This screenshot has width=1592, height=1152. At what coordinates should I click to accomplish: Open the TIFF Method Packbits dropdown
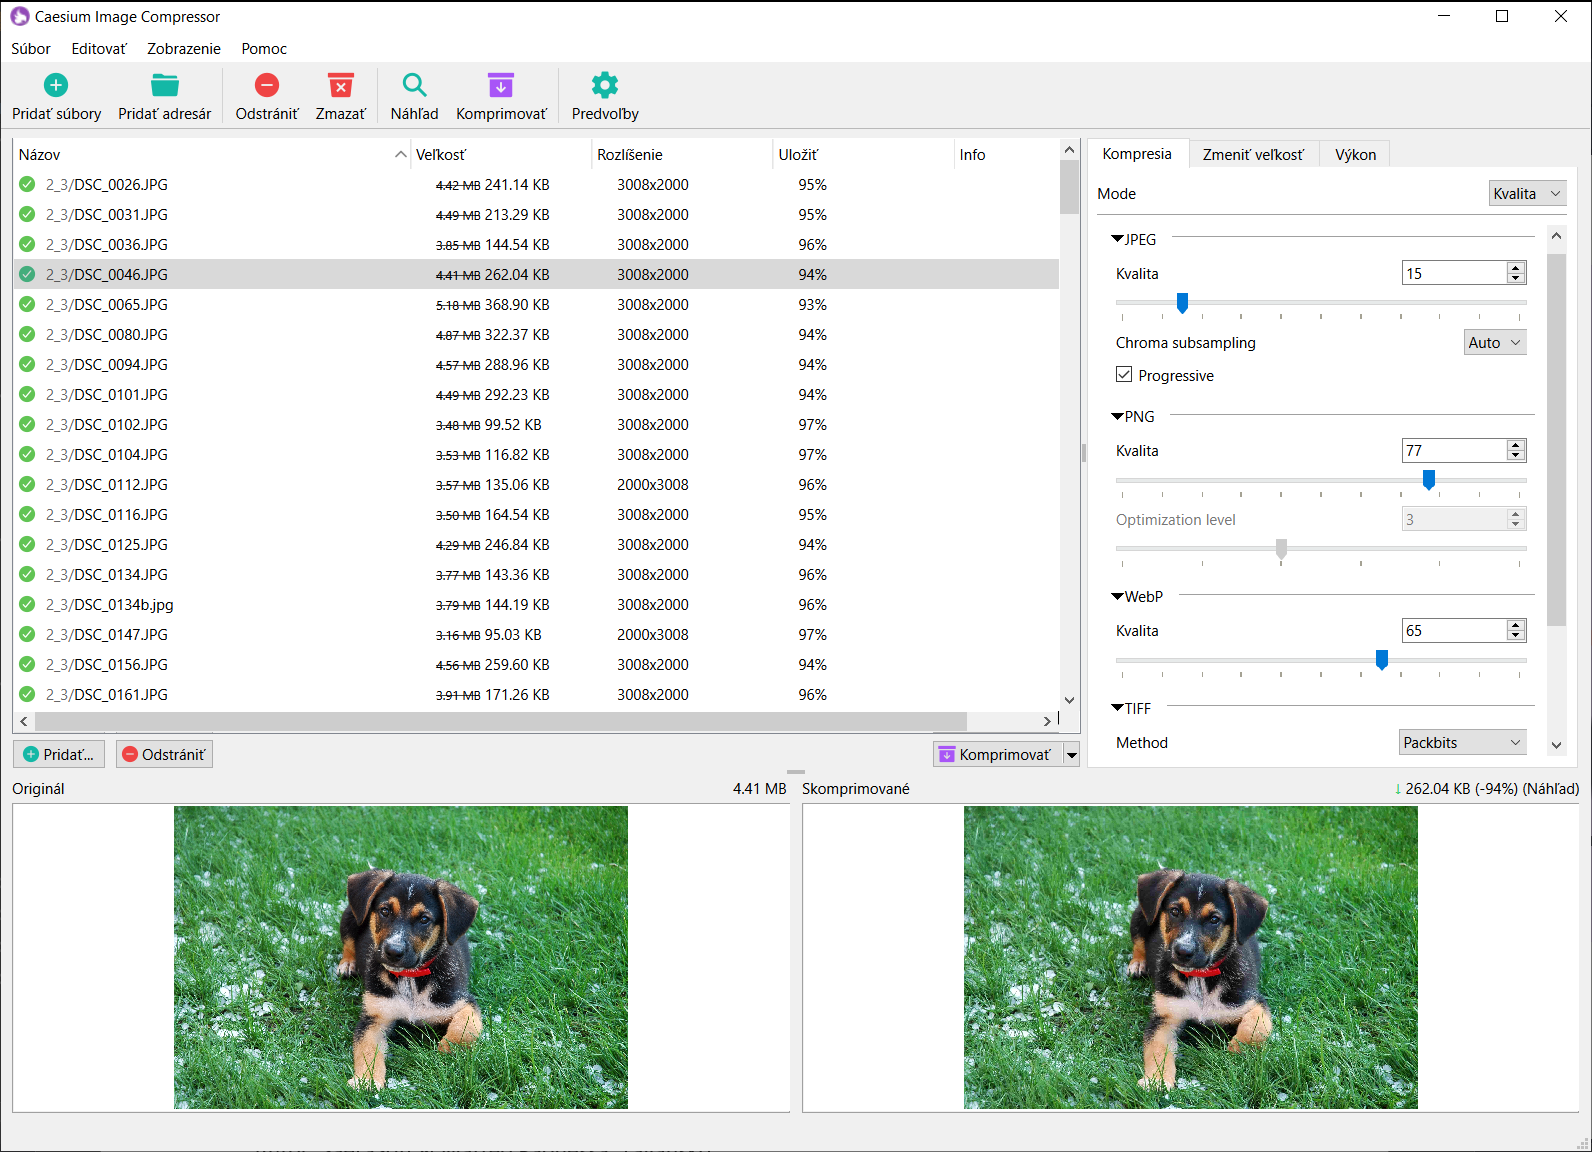click(1461, 743)
